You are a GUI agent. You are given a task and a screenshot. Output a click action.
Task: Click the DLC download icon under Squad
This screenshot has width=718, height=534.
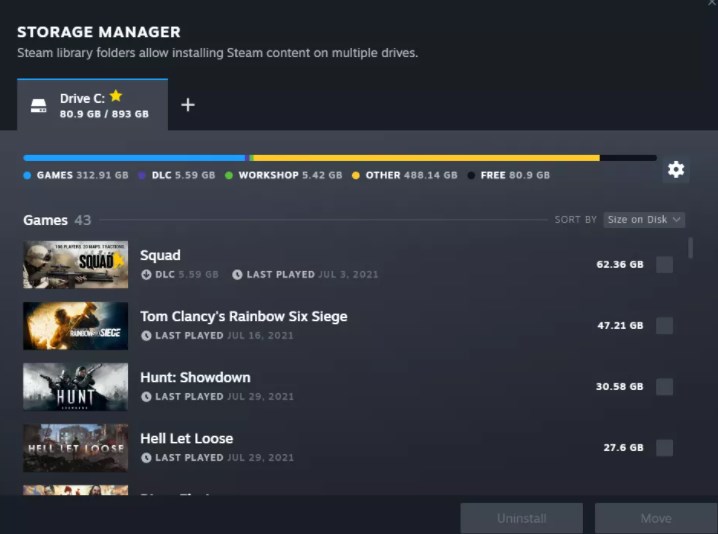click(x=146, y=274)
